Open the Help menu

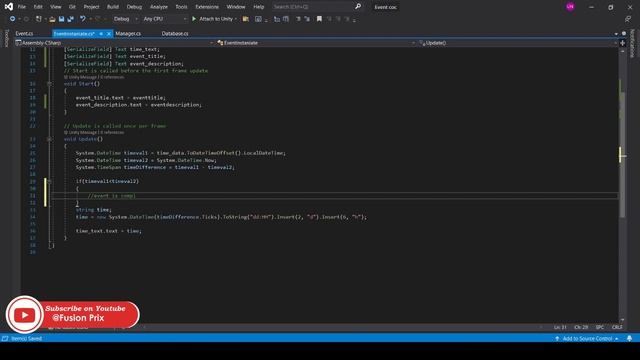coord(258,7)
